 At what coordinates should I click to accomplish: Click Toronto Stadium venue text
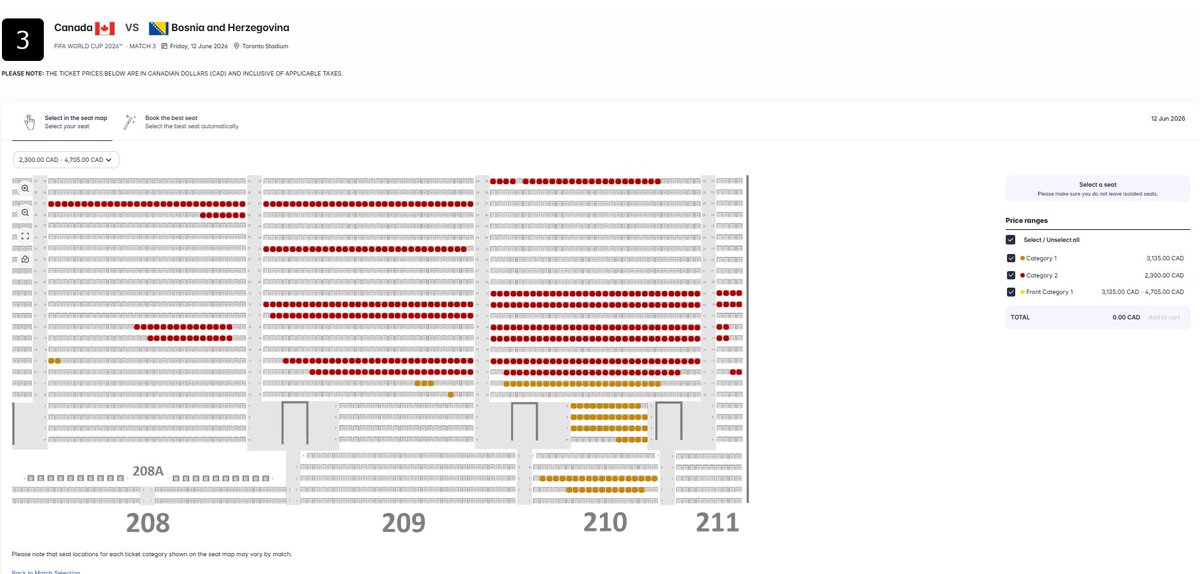(265, 46)
